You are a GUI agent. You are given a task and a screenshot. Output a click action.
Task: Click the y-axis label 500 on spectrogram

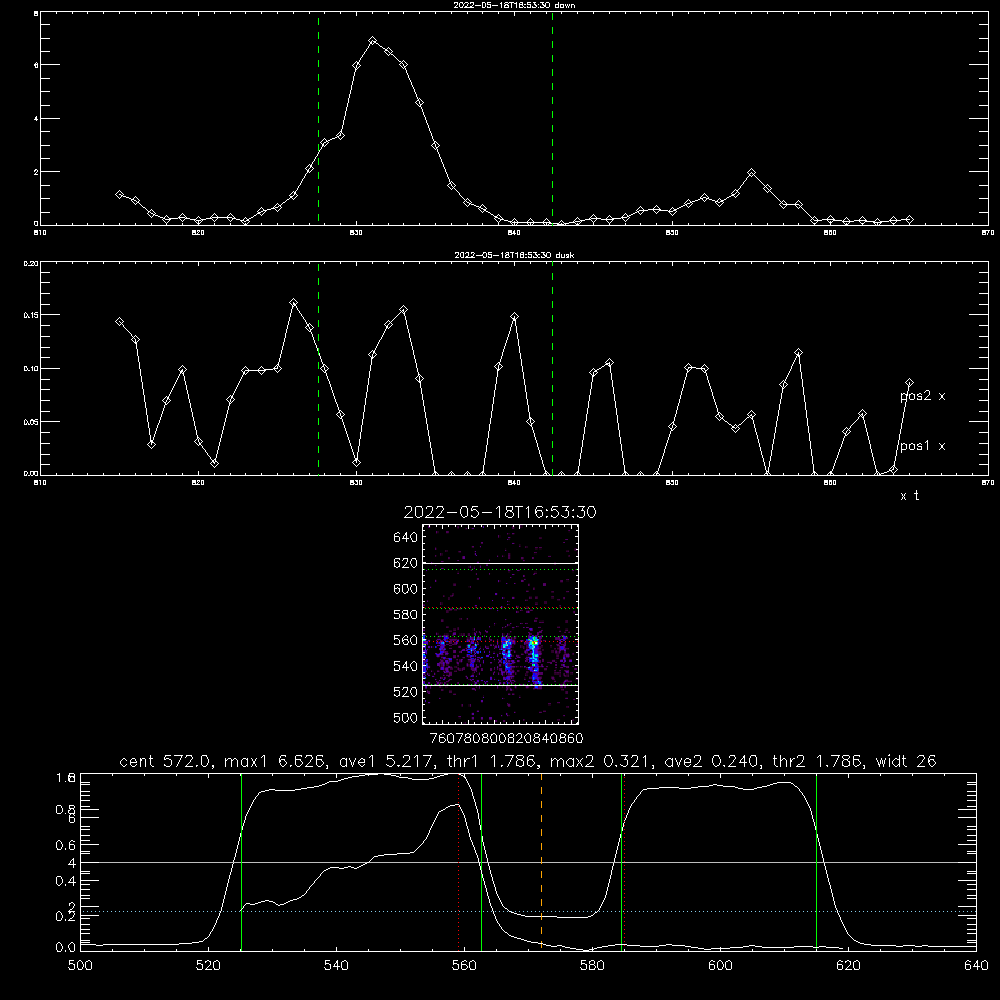pyautogui.click(x=406, y=717)
